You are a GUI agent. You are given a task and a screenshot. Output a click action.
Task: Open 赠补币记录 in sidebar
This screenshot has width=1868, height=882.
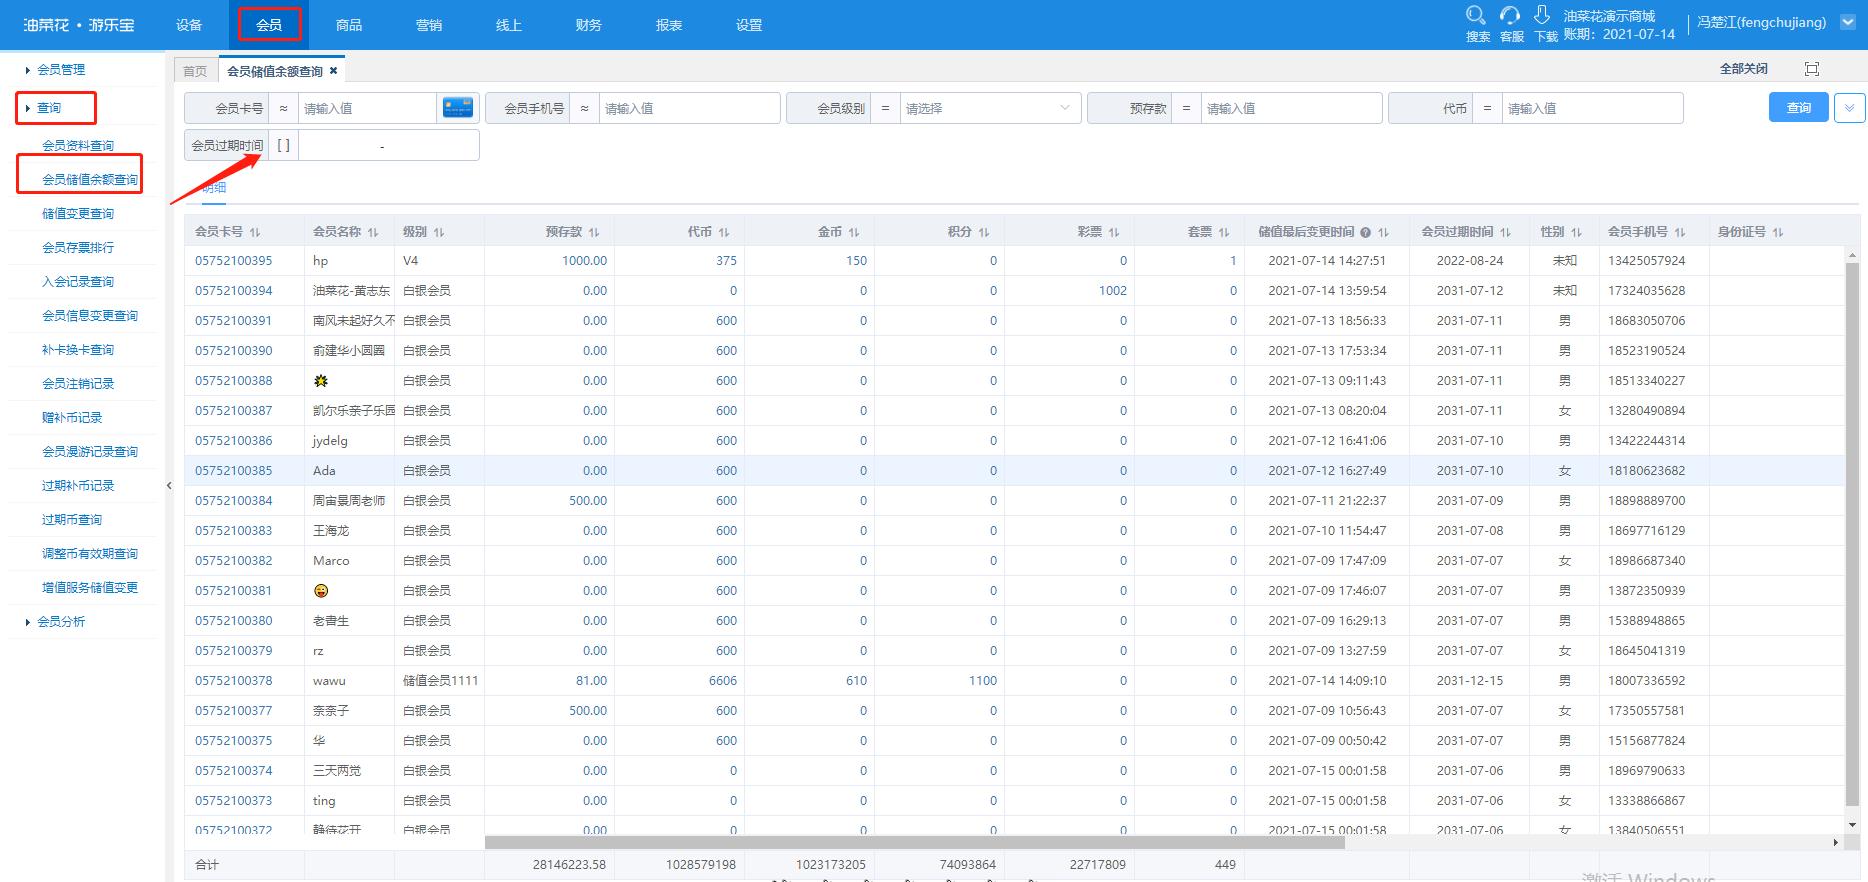pos(72,417)
